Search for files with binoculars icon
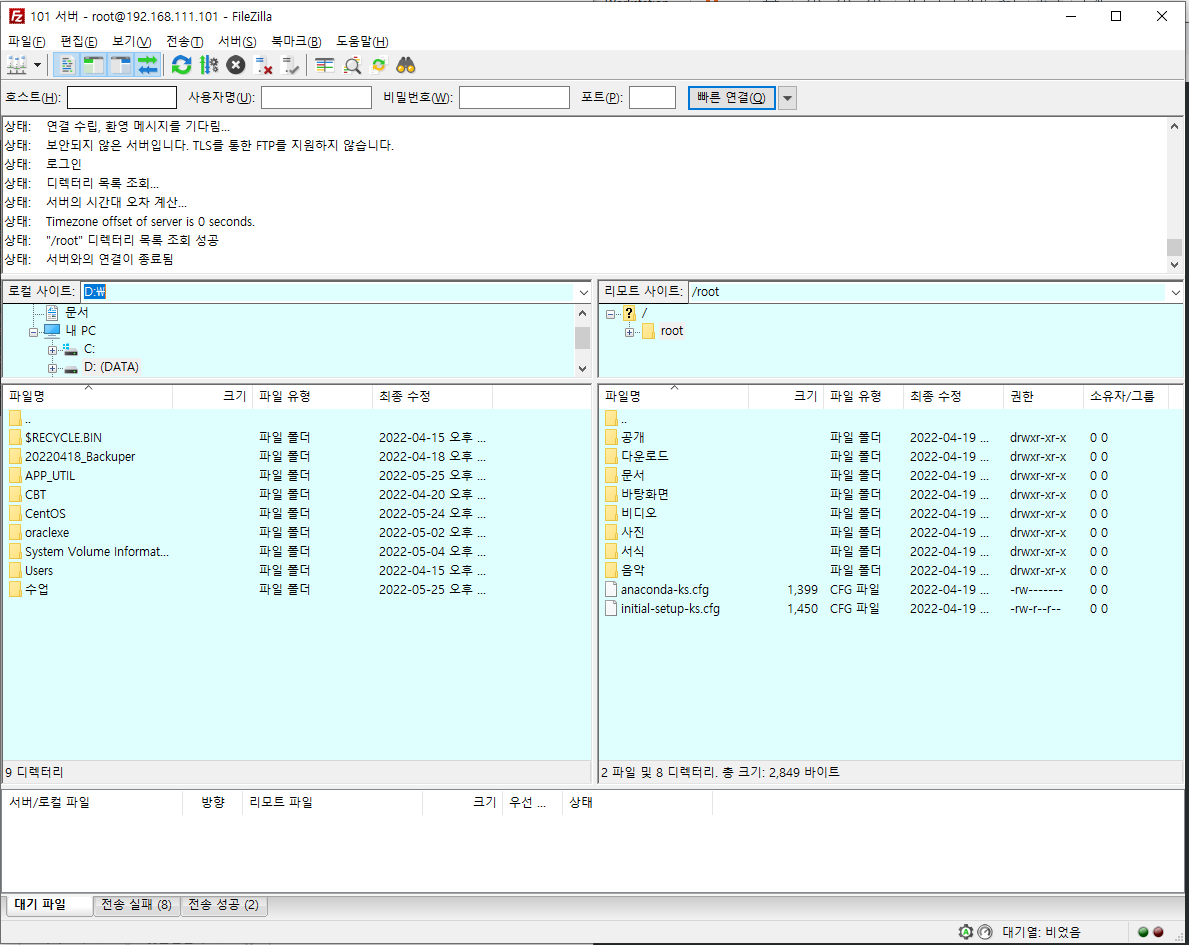 click(406, 65)
